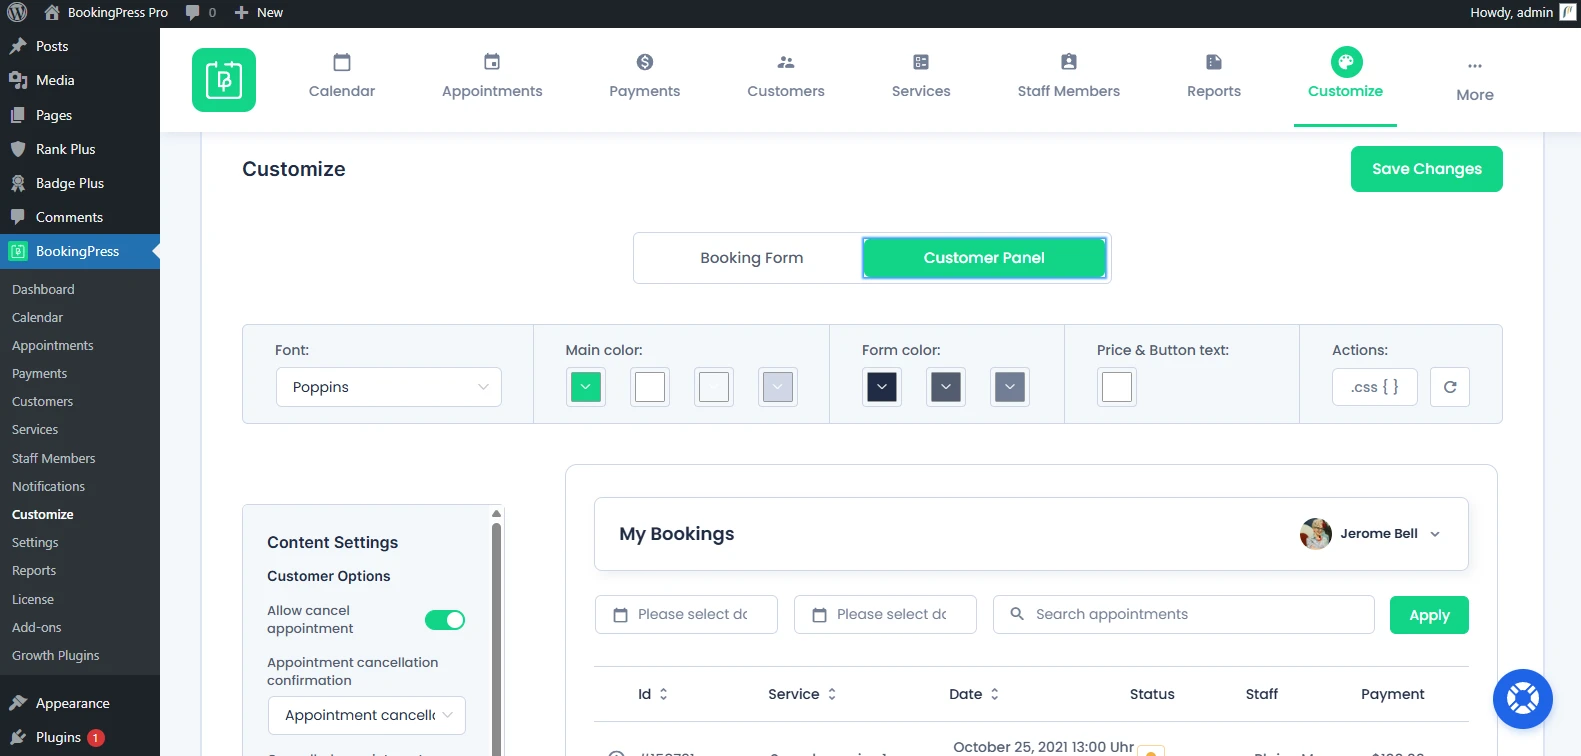Open the Poppins font dropdown
1581x756 pixels.
[389, 387]
